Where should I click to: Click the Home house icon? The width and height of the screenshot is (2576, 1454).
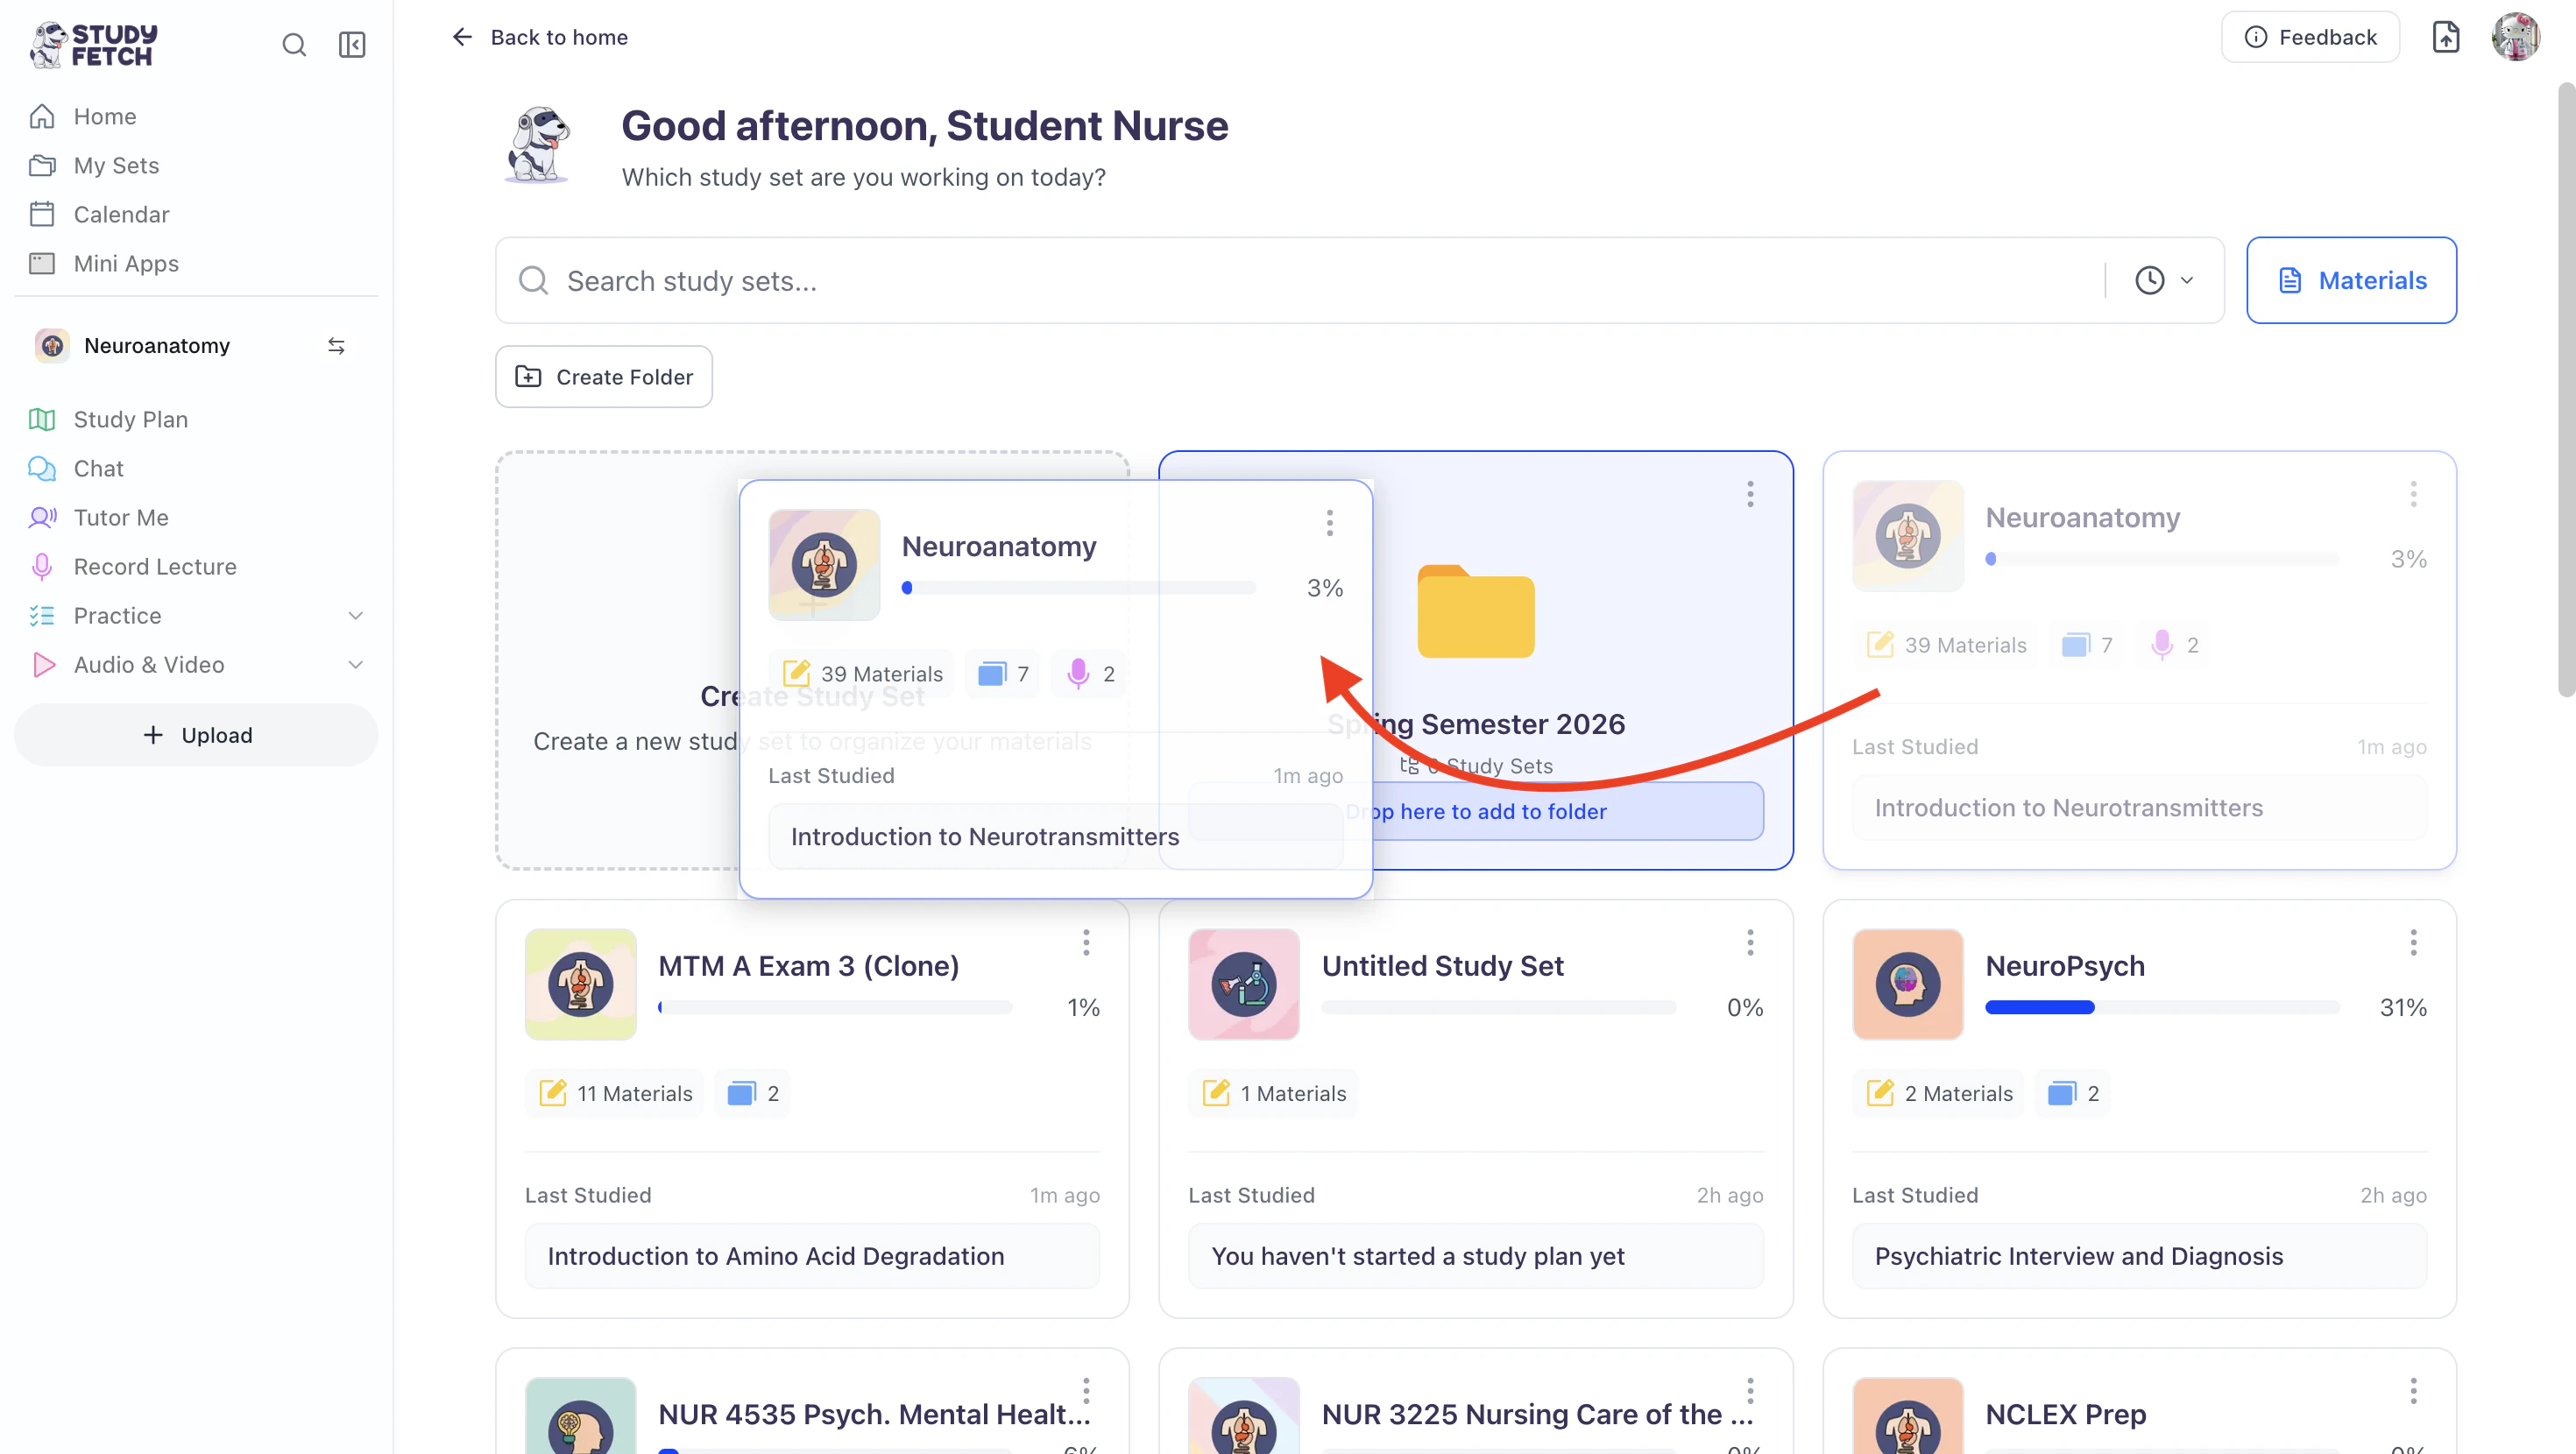pos(42,116)
